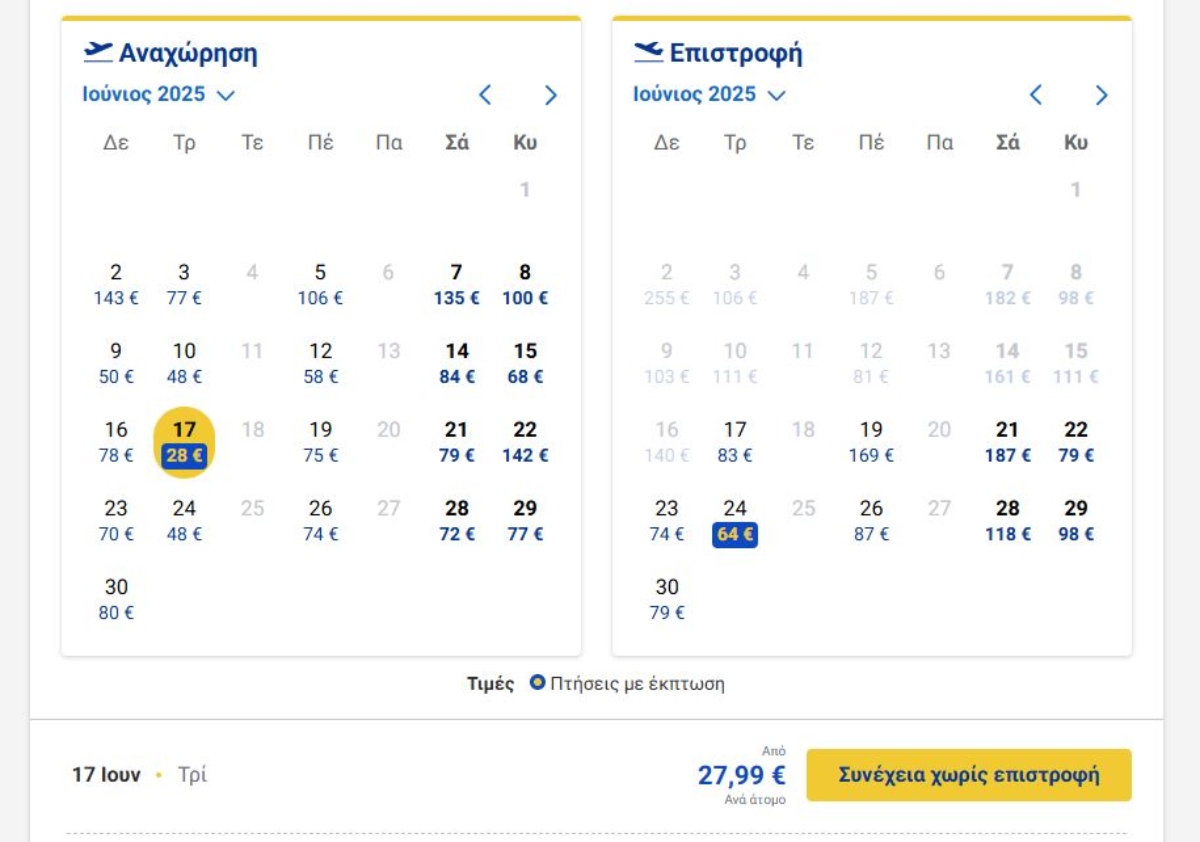Image resolution: width=1200 pixels, height=842 pixels.
Task: Go to previous month in departure calendar
Action: tap(485, 95)
